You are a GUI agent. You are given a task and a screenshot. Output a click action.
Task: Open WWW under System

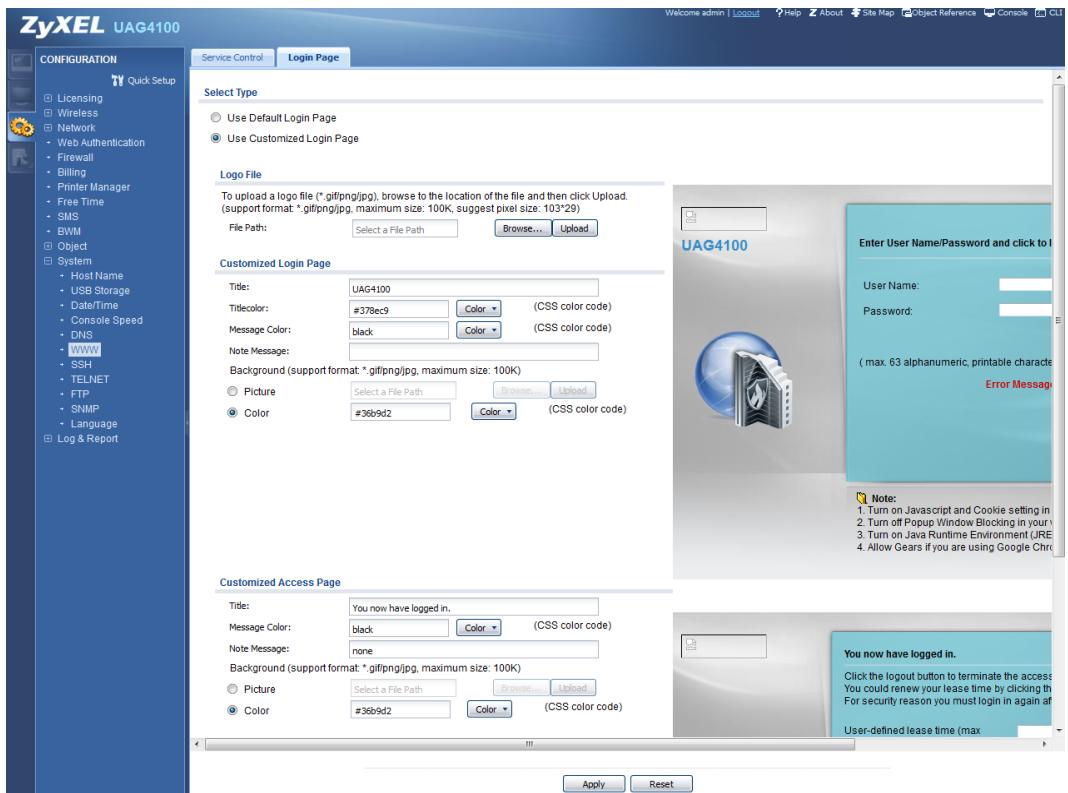tap(84, 350)
